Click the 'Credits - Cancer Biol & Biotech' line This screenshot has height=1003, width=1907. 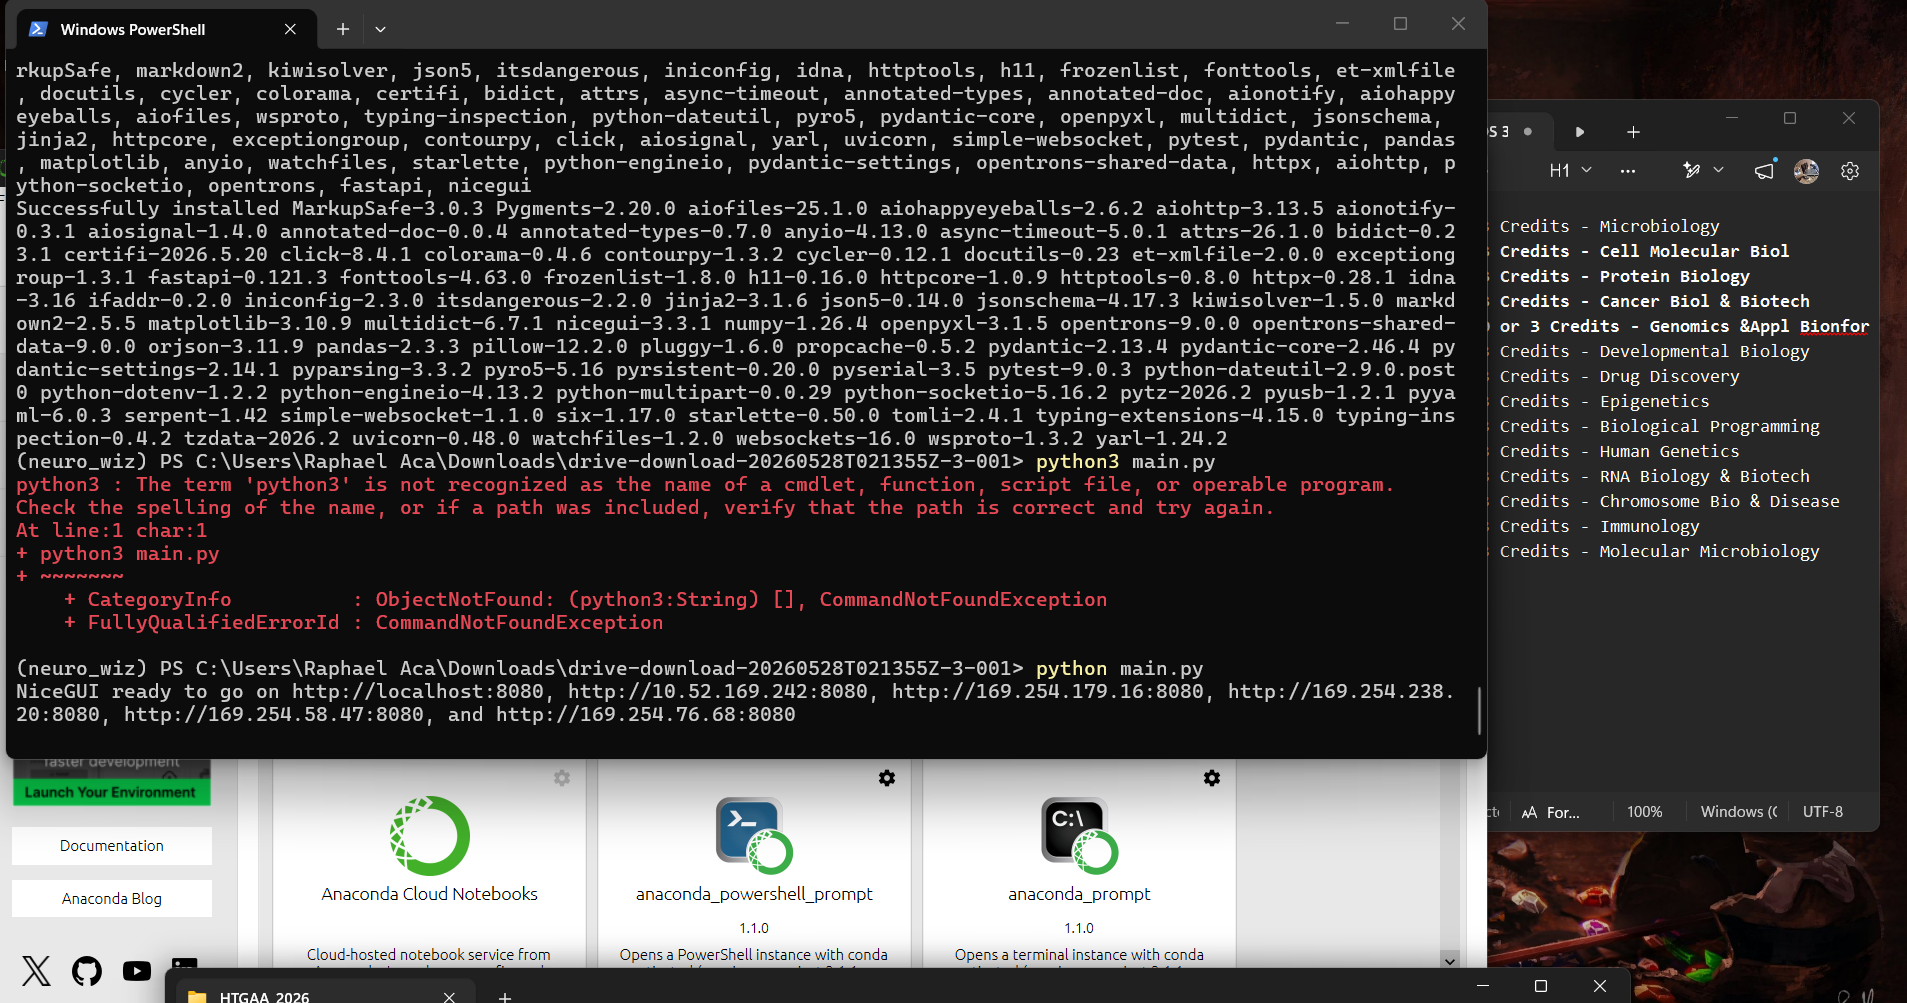(1655, 302)
